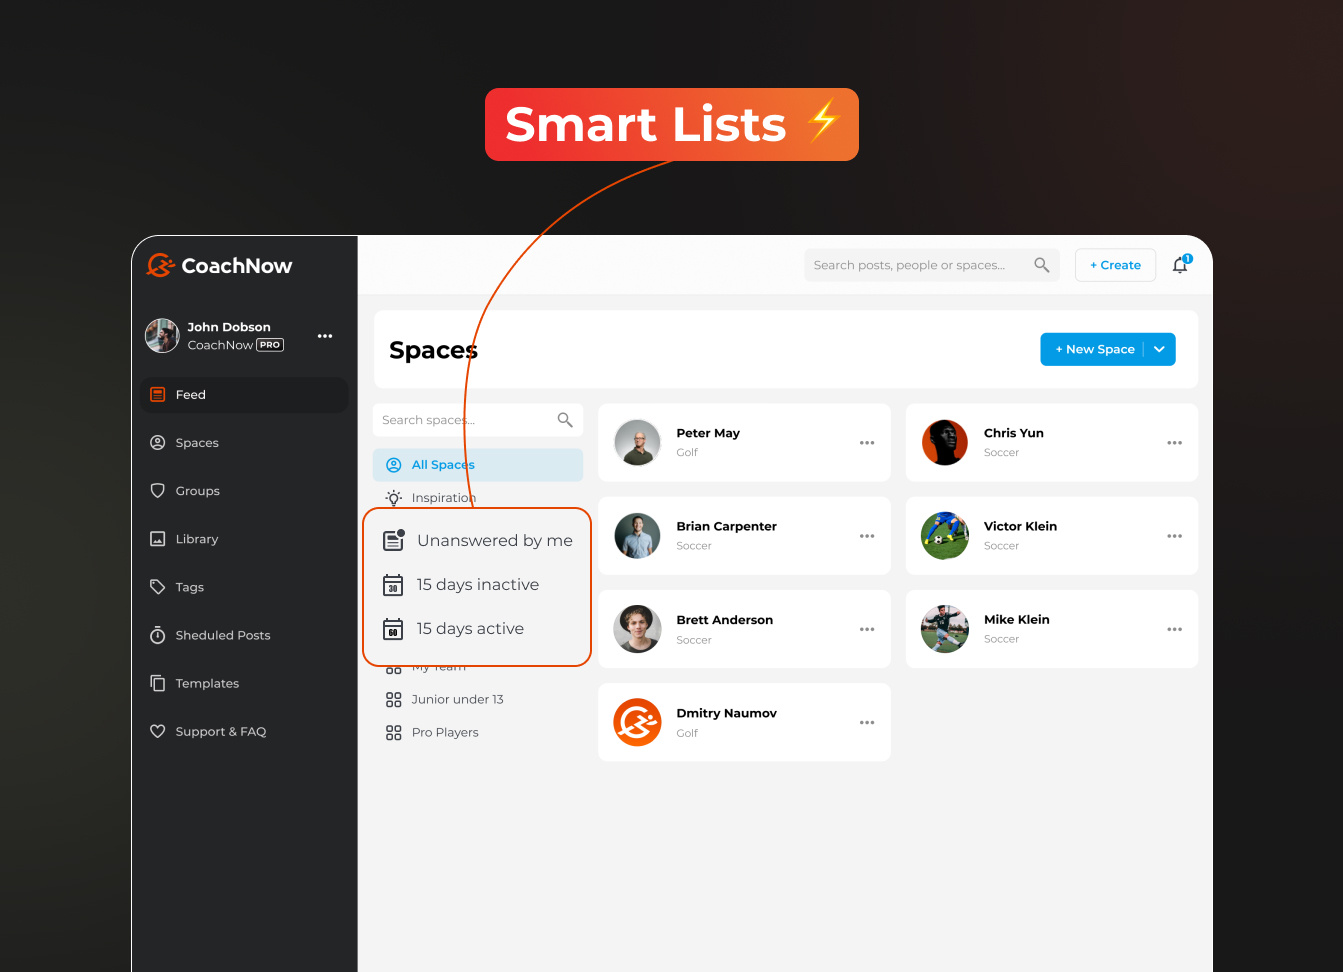Click the Create button
The image size is (1343, 972).
[1115, 264]
